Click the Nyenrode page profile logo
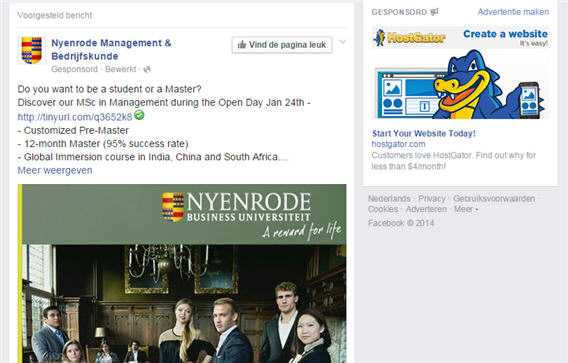Viewport: 568px width, 363px height. 32,50
